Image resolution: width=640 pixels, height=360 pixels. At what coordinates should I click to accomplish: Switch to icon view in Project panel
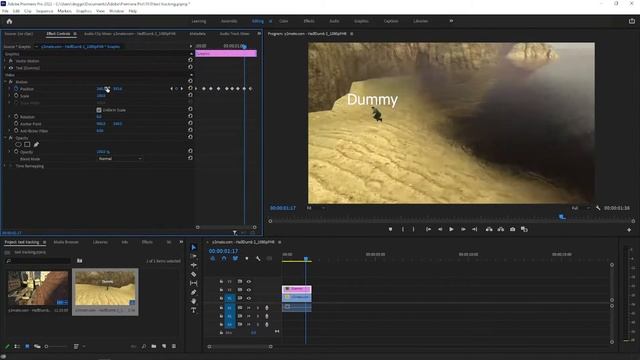[27, 346]
